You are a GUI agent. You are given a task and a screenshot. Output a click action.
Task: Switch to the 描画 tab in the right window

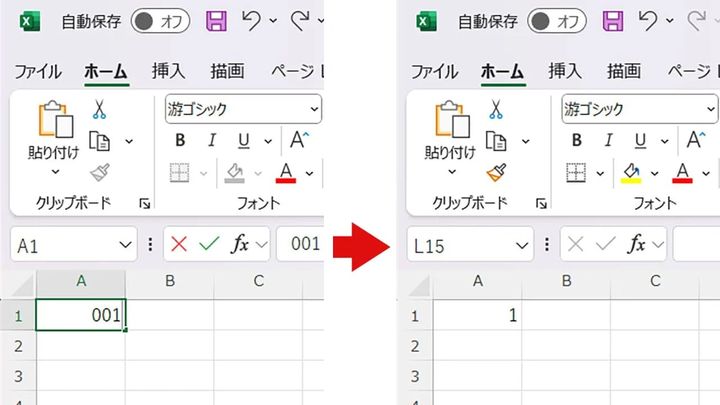tap(624, 71)
